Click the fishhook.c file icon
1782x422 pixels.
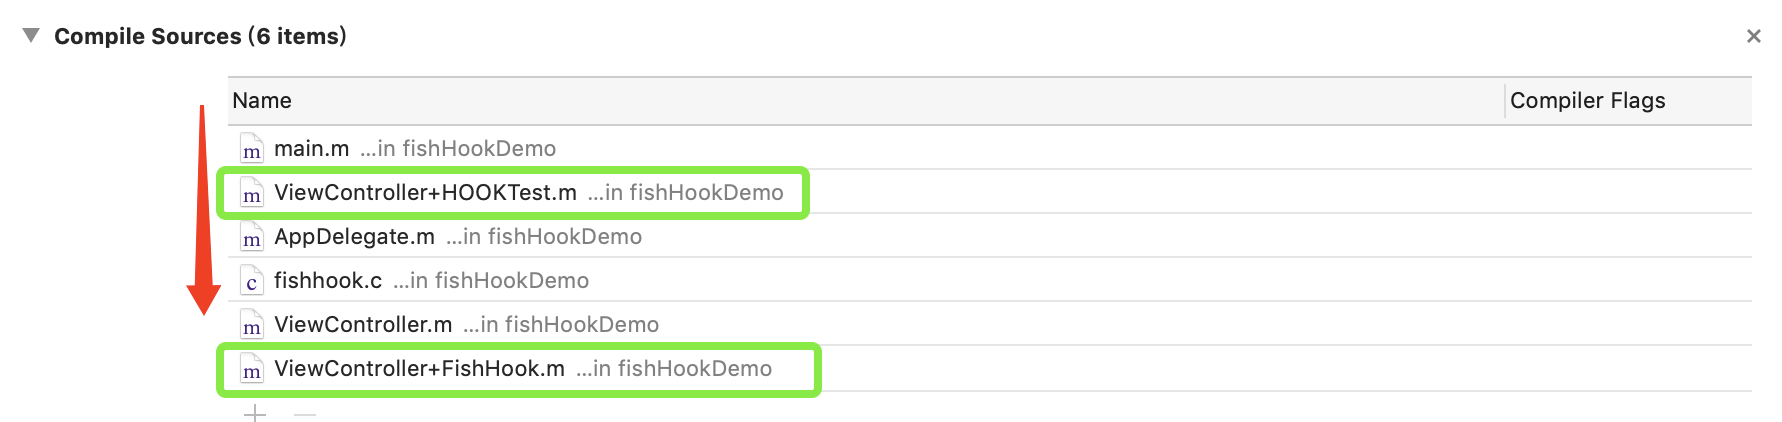tap(251, 281)
